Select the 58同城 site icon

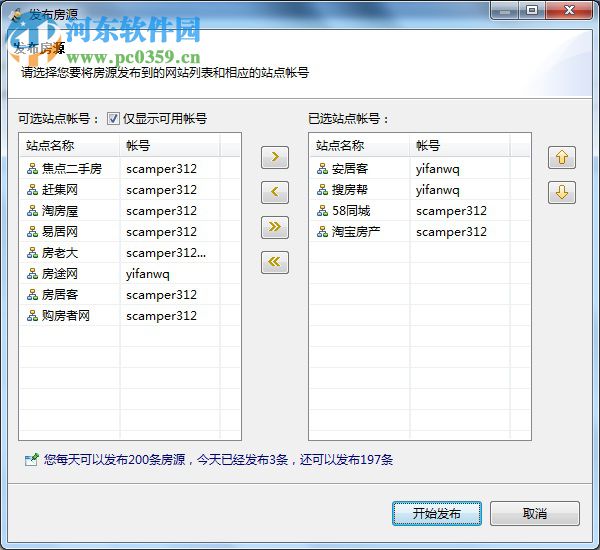point(323,211)
